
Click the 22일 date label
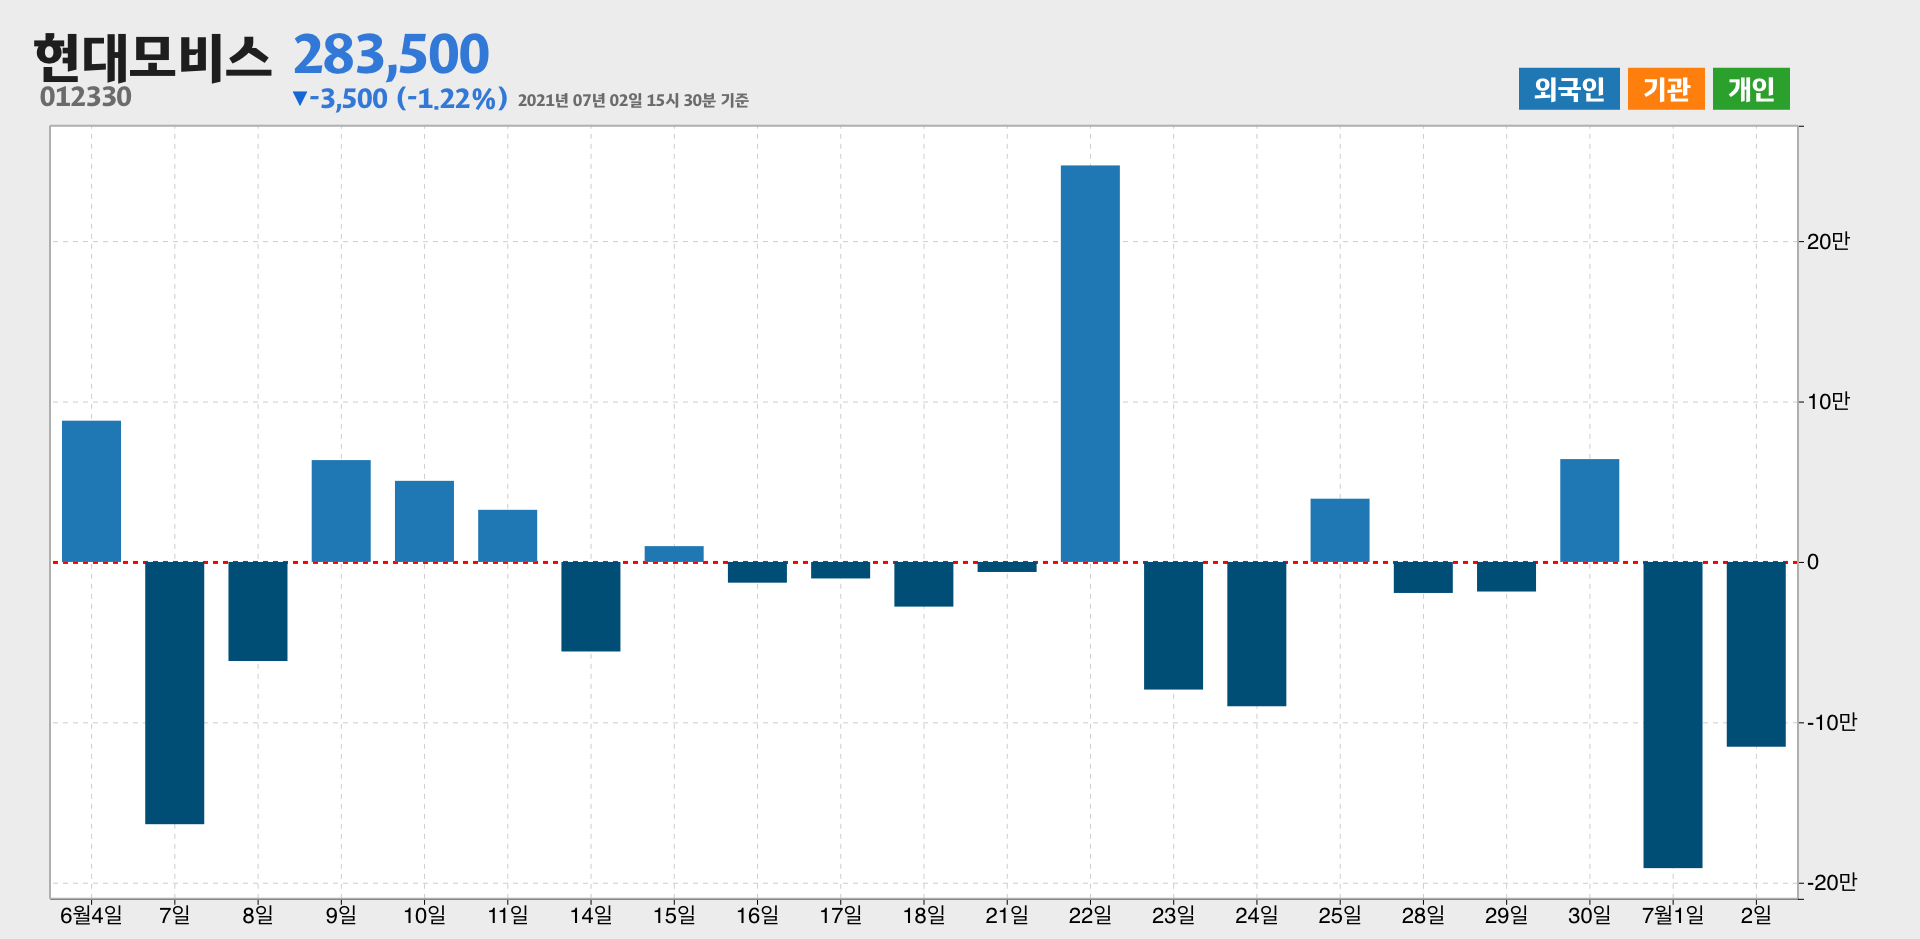point(1090,915)
